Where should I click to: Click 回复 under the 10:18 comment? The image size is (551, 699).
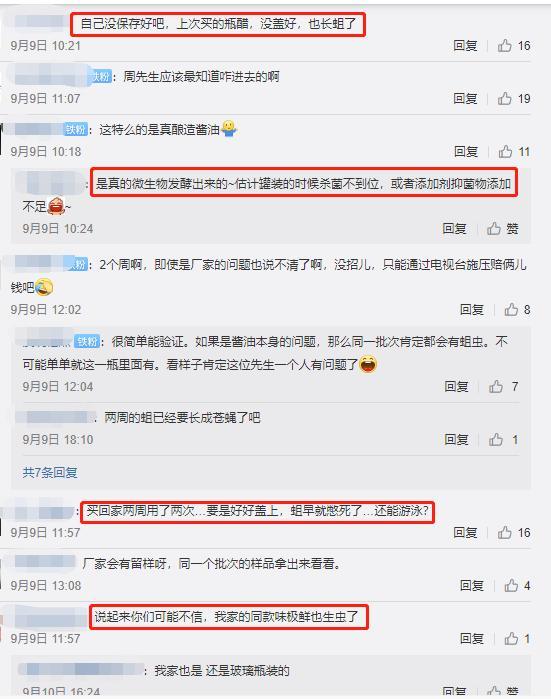click(x=466, y=152)
